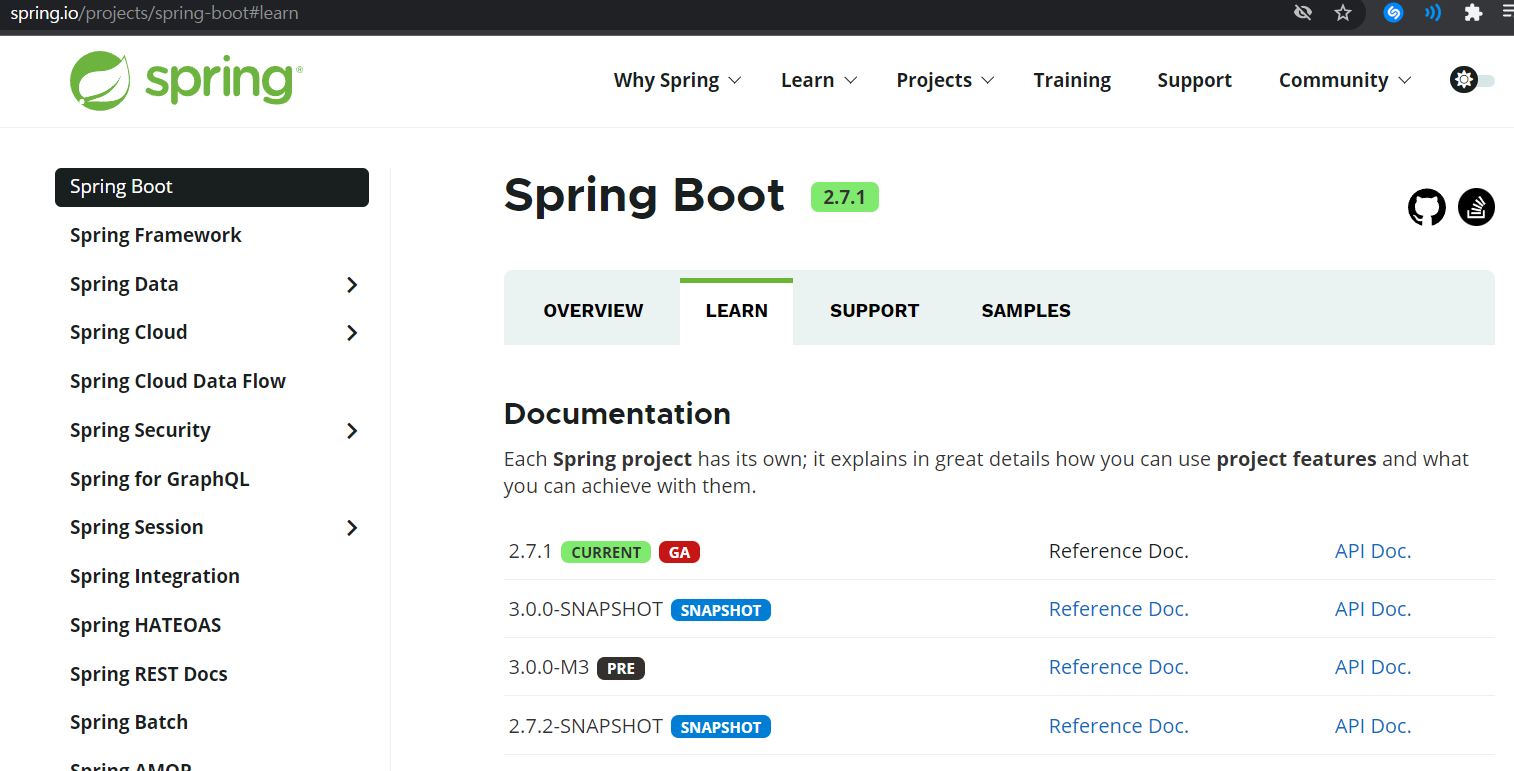Image resolution: width=1514 pixels, height=771 pixels.
Task: Open Spring Cloud project link text
Action: [128, 332]
